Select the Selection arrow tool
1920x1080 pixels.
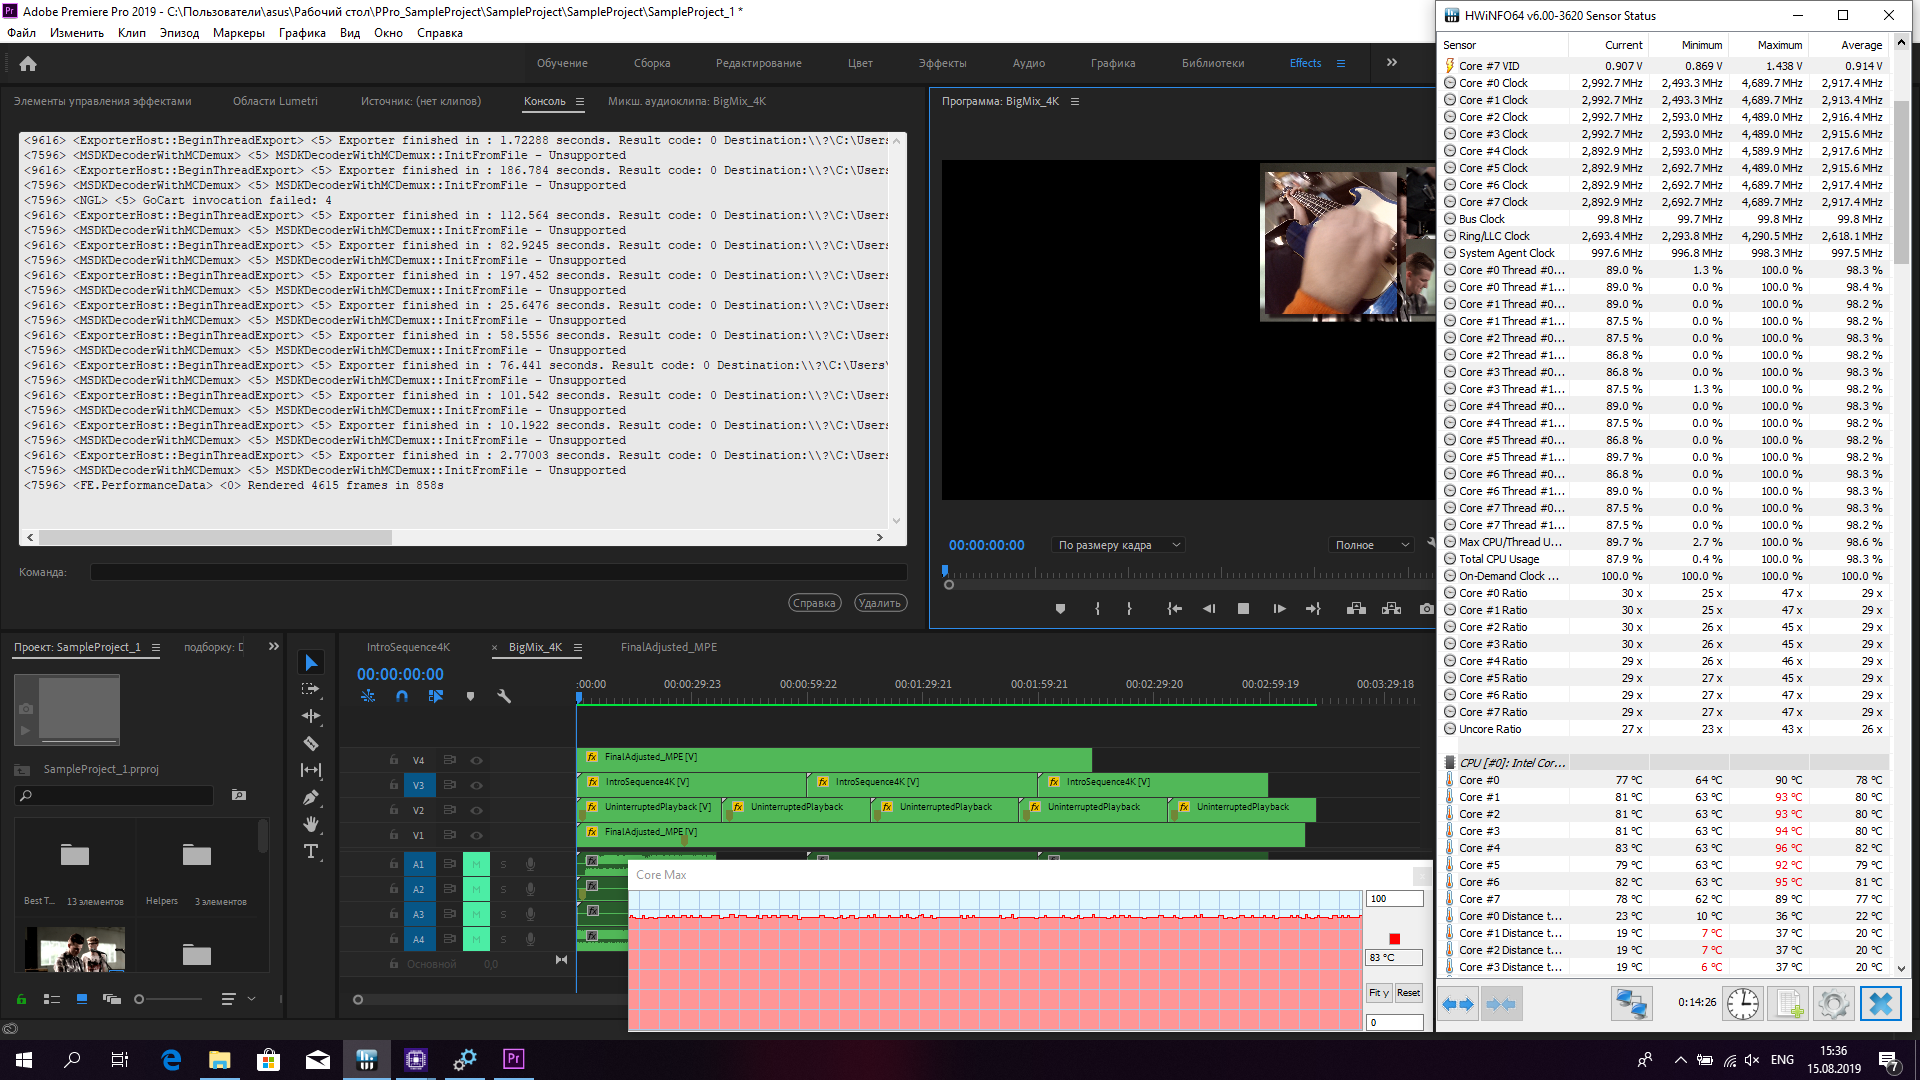click(x=311, y=663)
